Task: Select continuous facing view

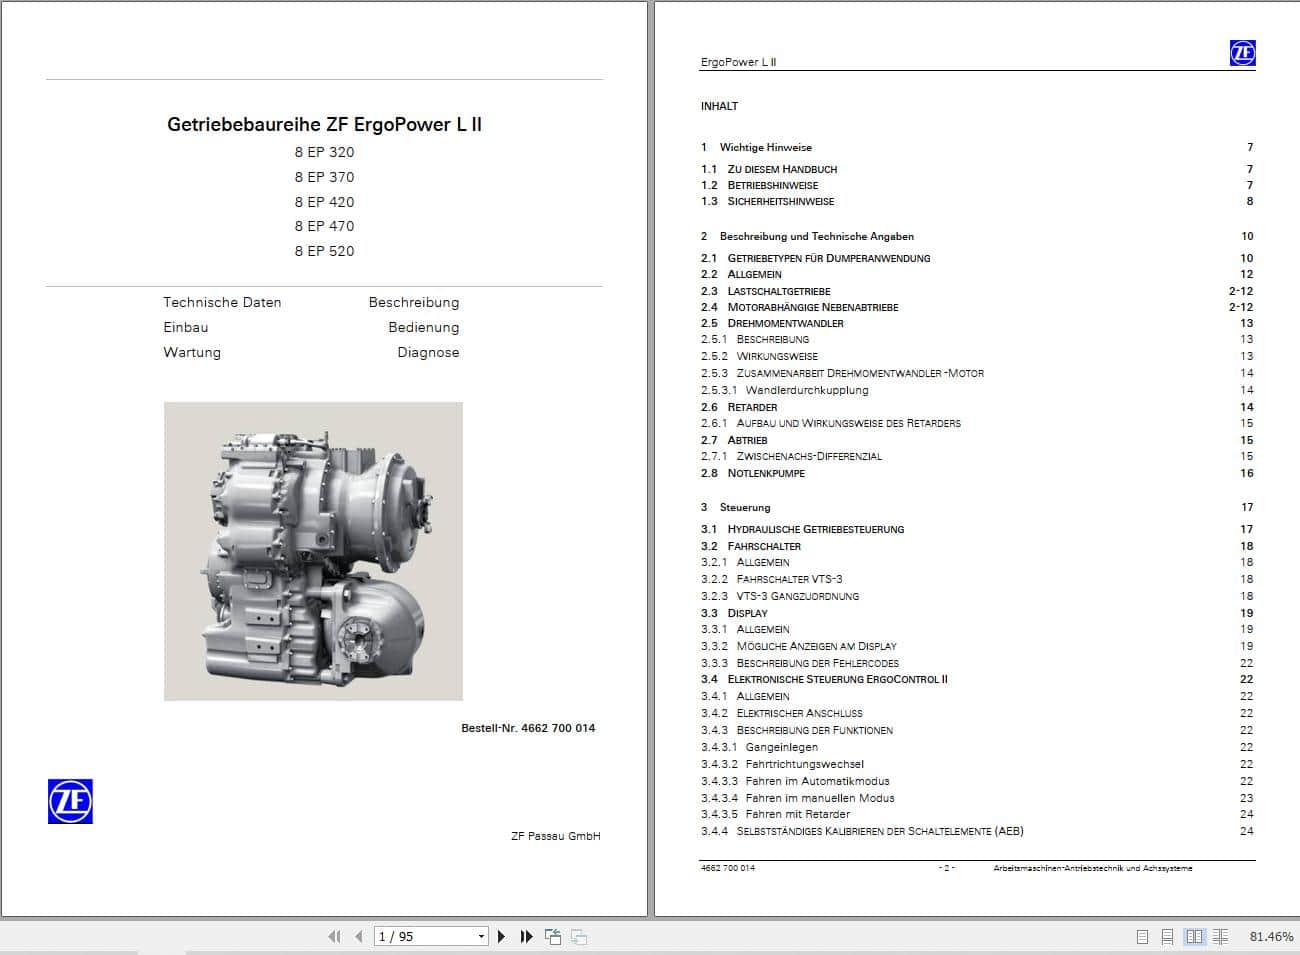Action: click(x=1220, y=937)
